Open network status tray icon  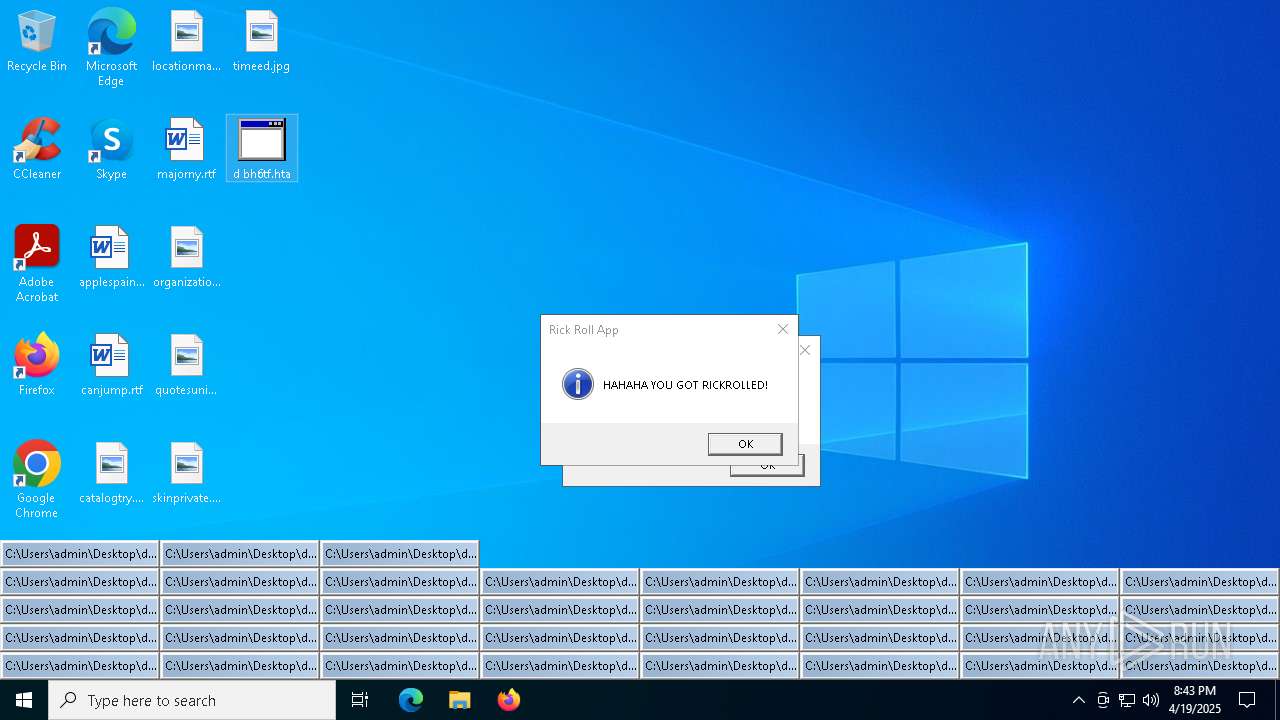click(1127, 700)
